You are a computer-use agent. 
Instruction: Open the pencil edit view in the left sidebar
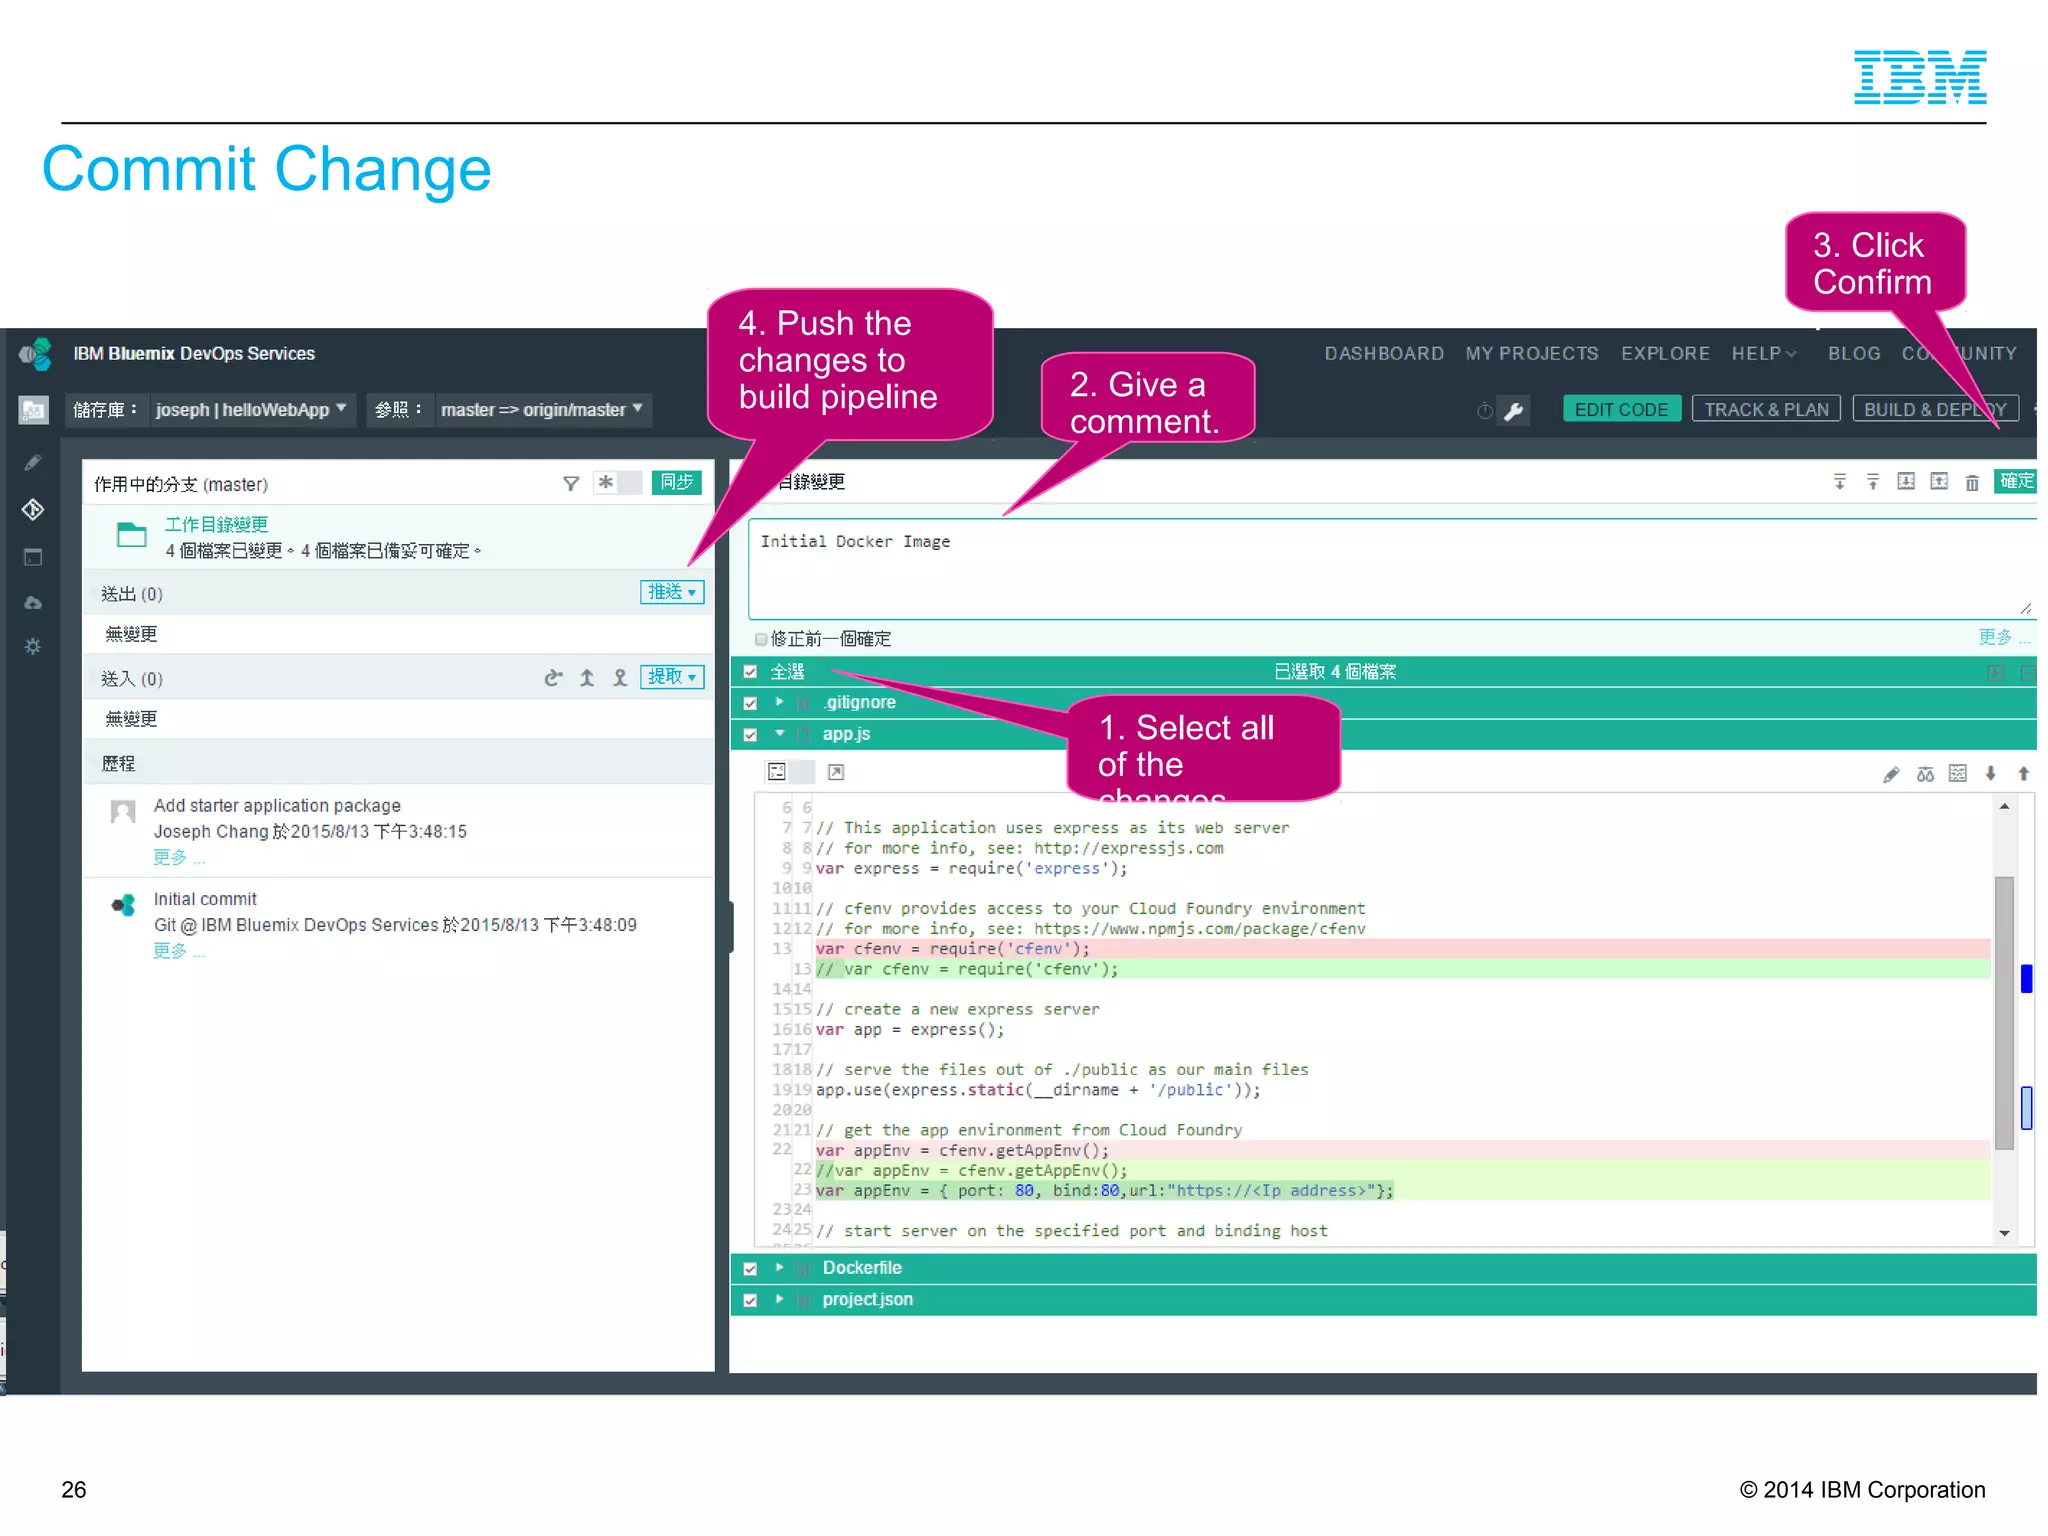click(33, 463)
